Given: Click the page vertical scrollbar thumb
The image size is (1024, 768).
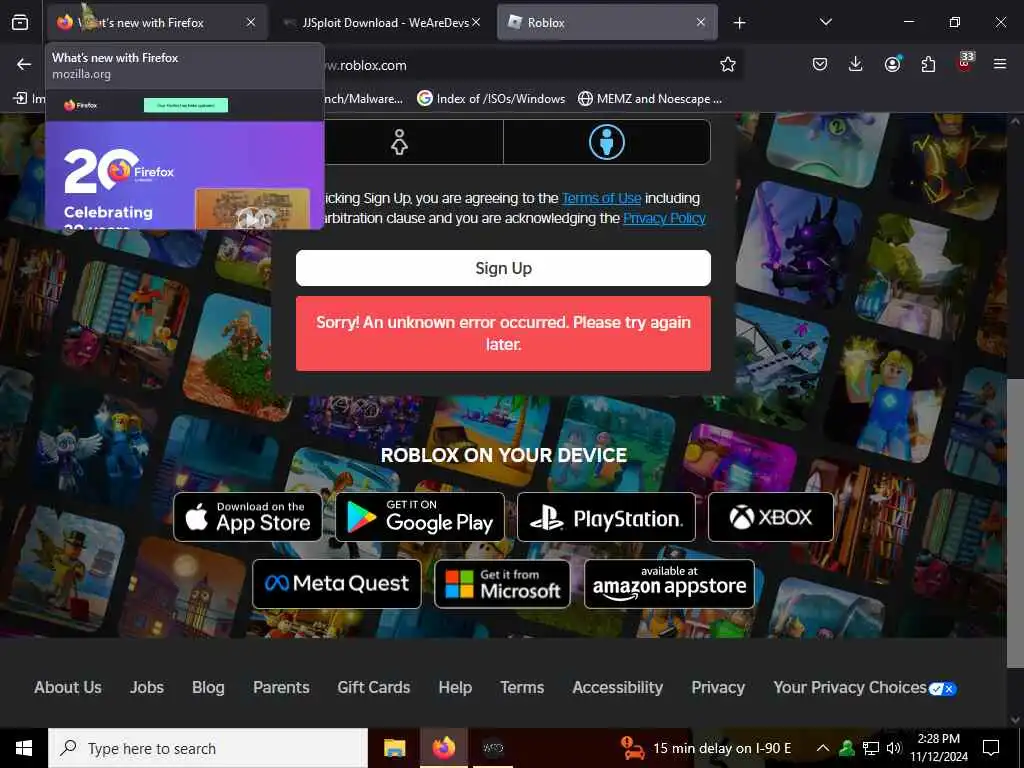Looking at the screenshot, I should (x=1015, y=522).
